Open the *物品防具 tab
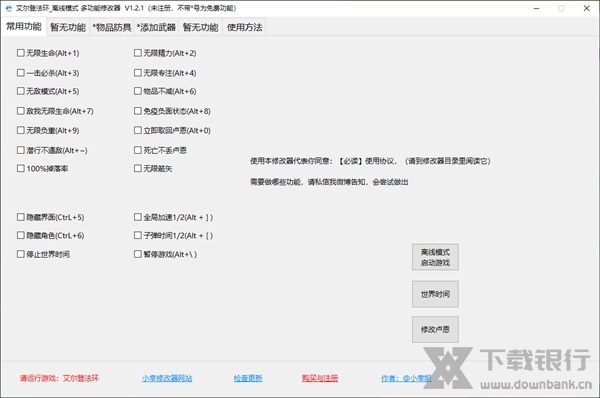This screenshot has height=398, width=600. [112, 27]
